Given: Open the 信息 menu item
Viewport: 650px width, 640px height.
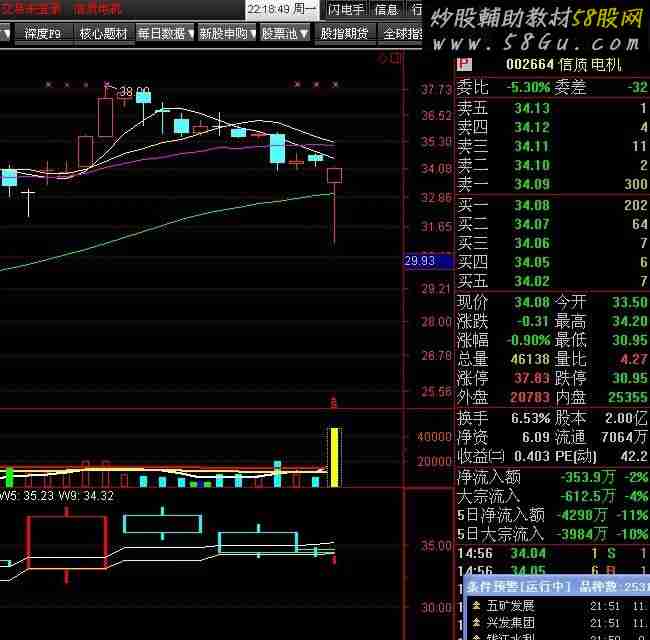Looking at the screenshot, I should (386, 9).
